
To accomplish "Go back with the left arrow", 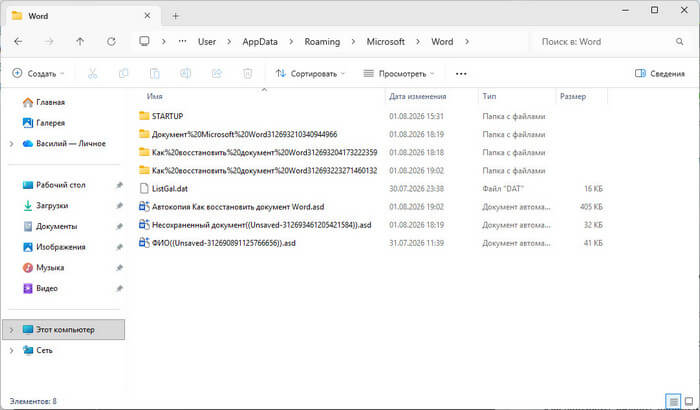I will click(18, 42).
